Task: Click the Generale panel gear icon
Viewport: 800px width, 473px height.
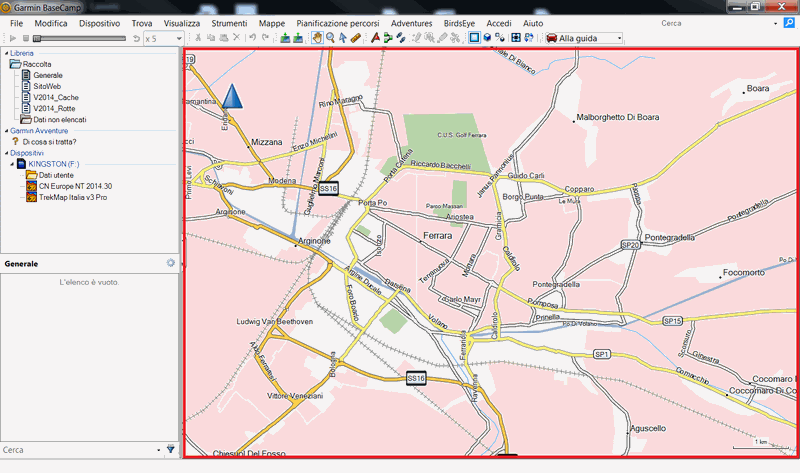Action: 171,263
